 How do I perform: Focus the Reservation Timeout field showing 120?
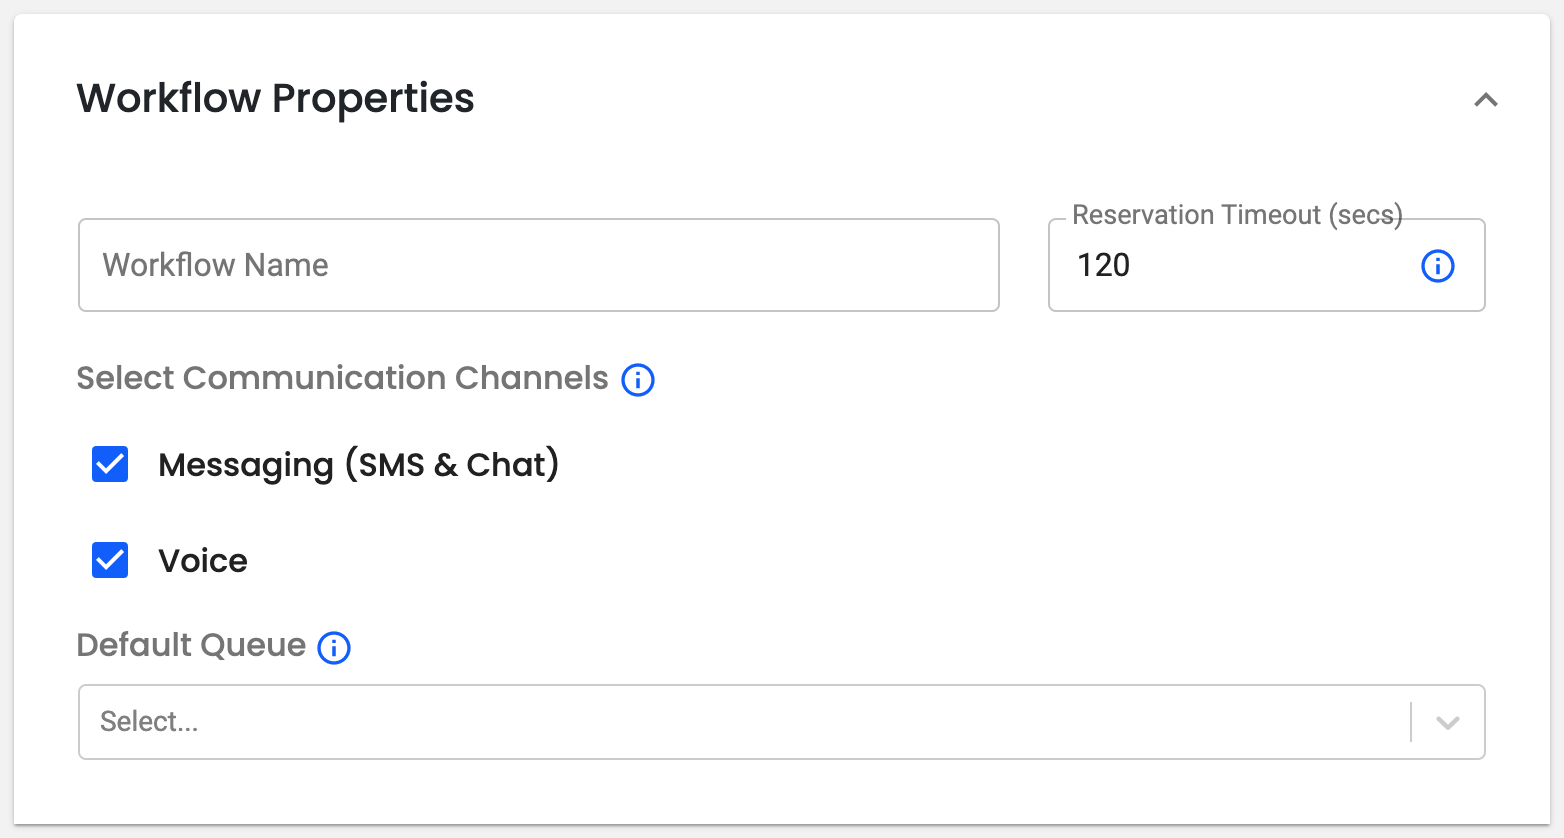[x=1266, y=265]
